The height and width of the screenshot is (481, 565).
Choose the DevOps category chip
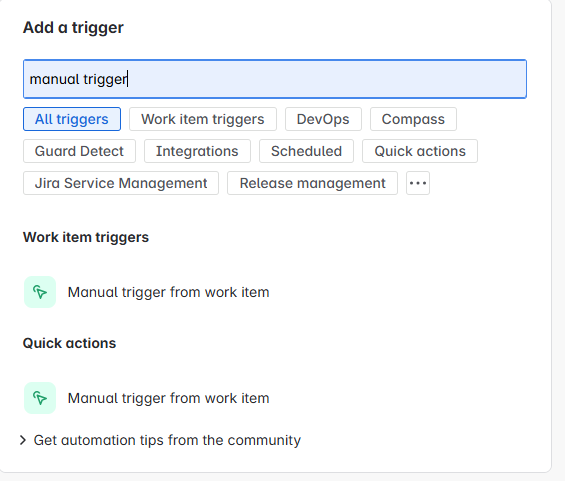coord(323,119)
